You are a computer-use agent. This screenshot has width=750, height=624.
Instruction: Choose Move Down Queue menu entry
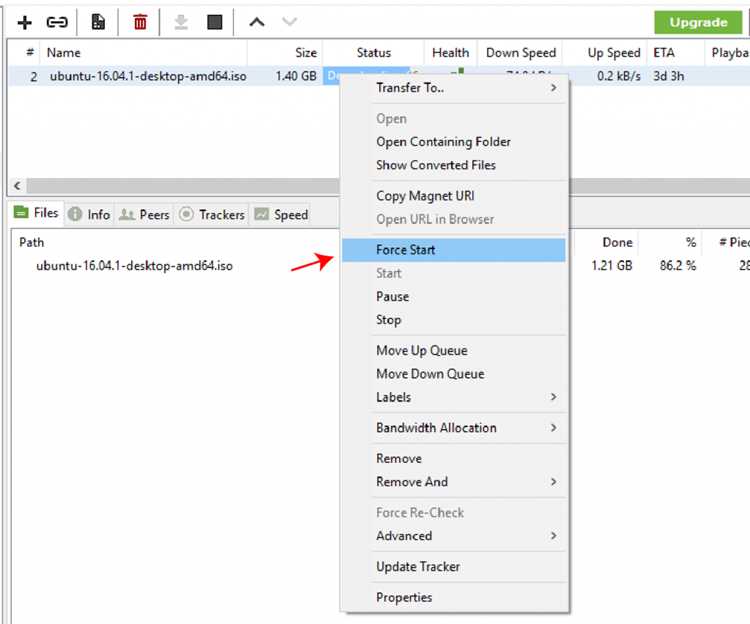pyautogui.click(x=453, y=374)
